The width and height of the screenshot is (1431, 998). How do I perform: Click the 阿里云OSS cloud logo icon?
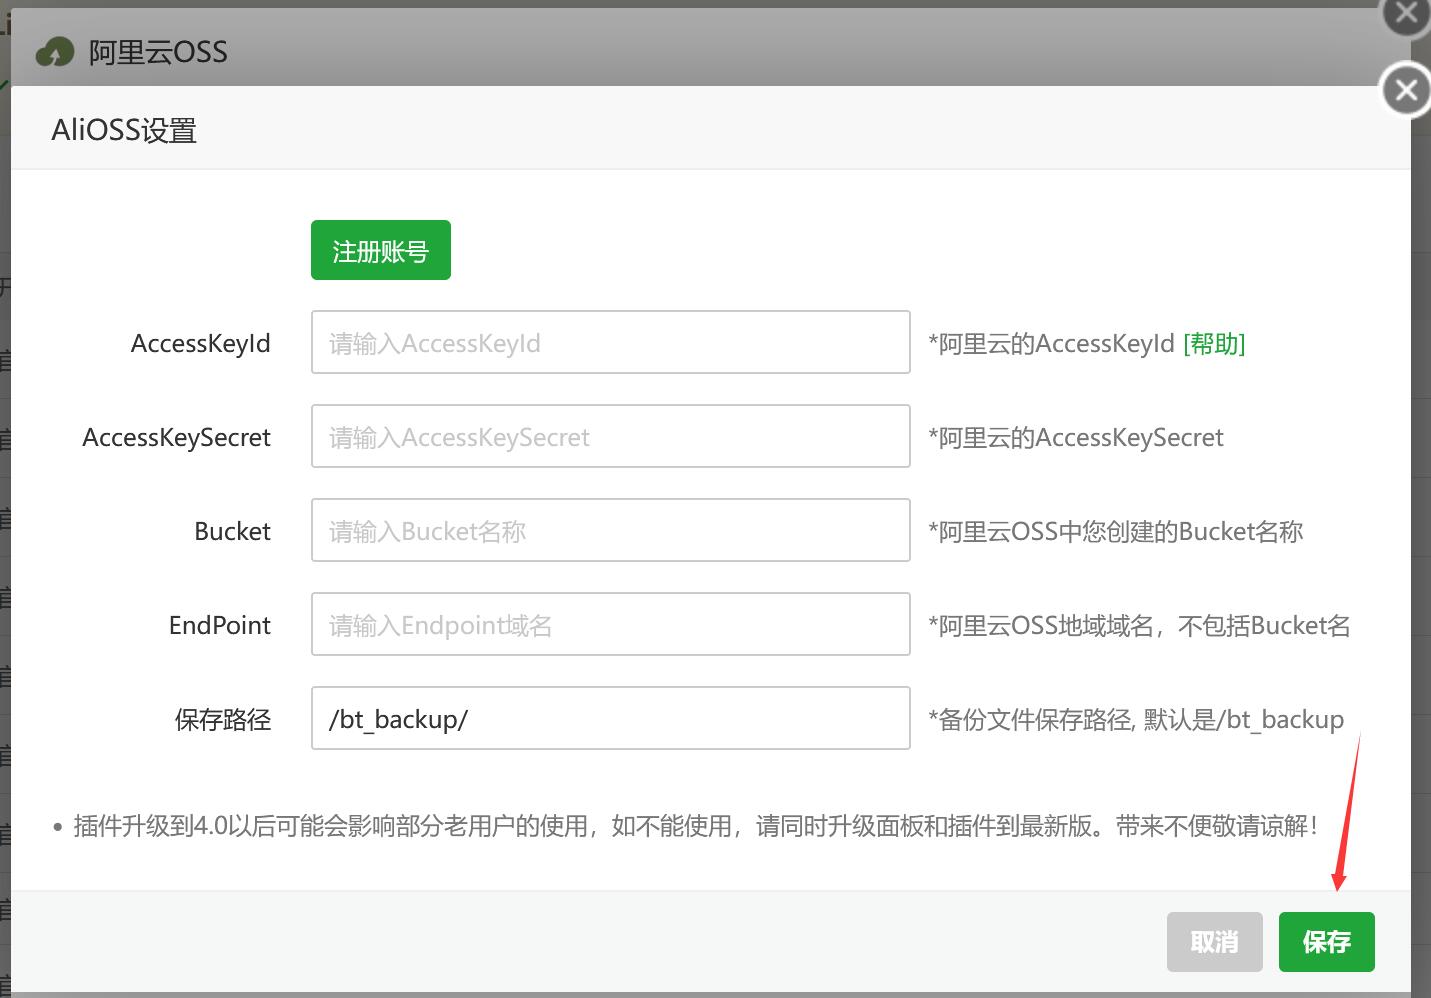coord(54,52)
